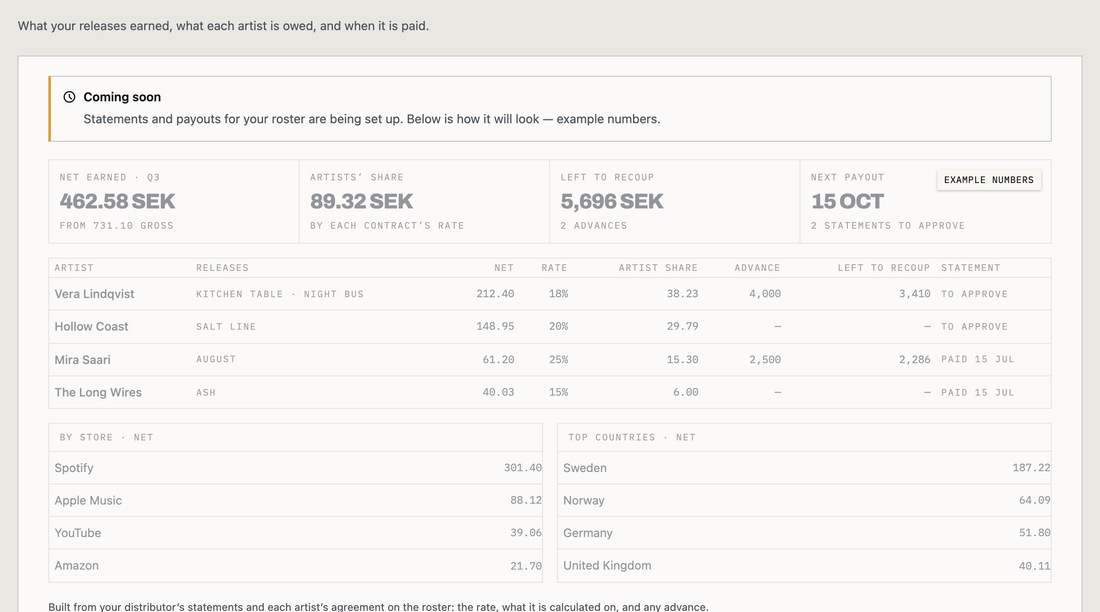1100x612 pixels.
Task: Click the Spotify store row
Action: [295, 467]
